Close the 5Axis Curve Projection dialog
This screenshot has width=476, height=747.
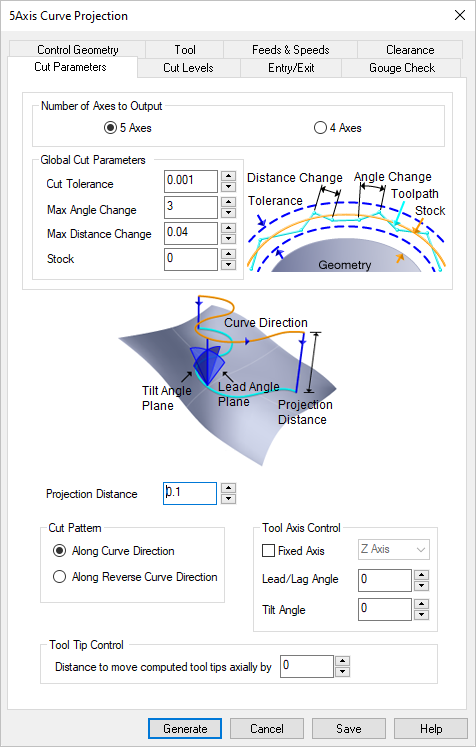pos(460,15)
